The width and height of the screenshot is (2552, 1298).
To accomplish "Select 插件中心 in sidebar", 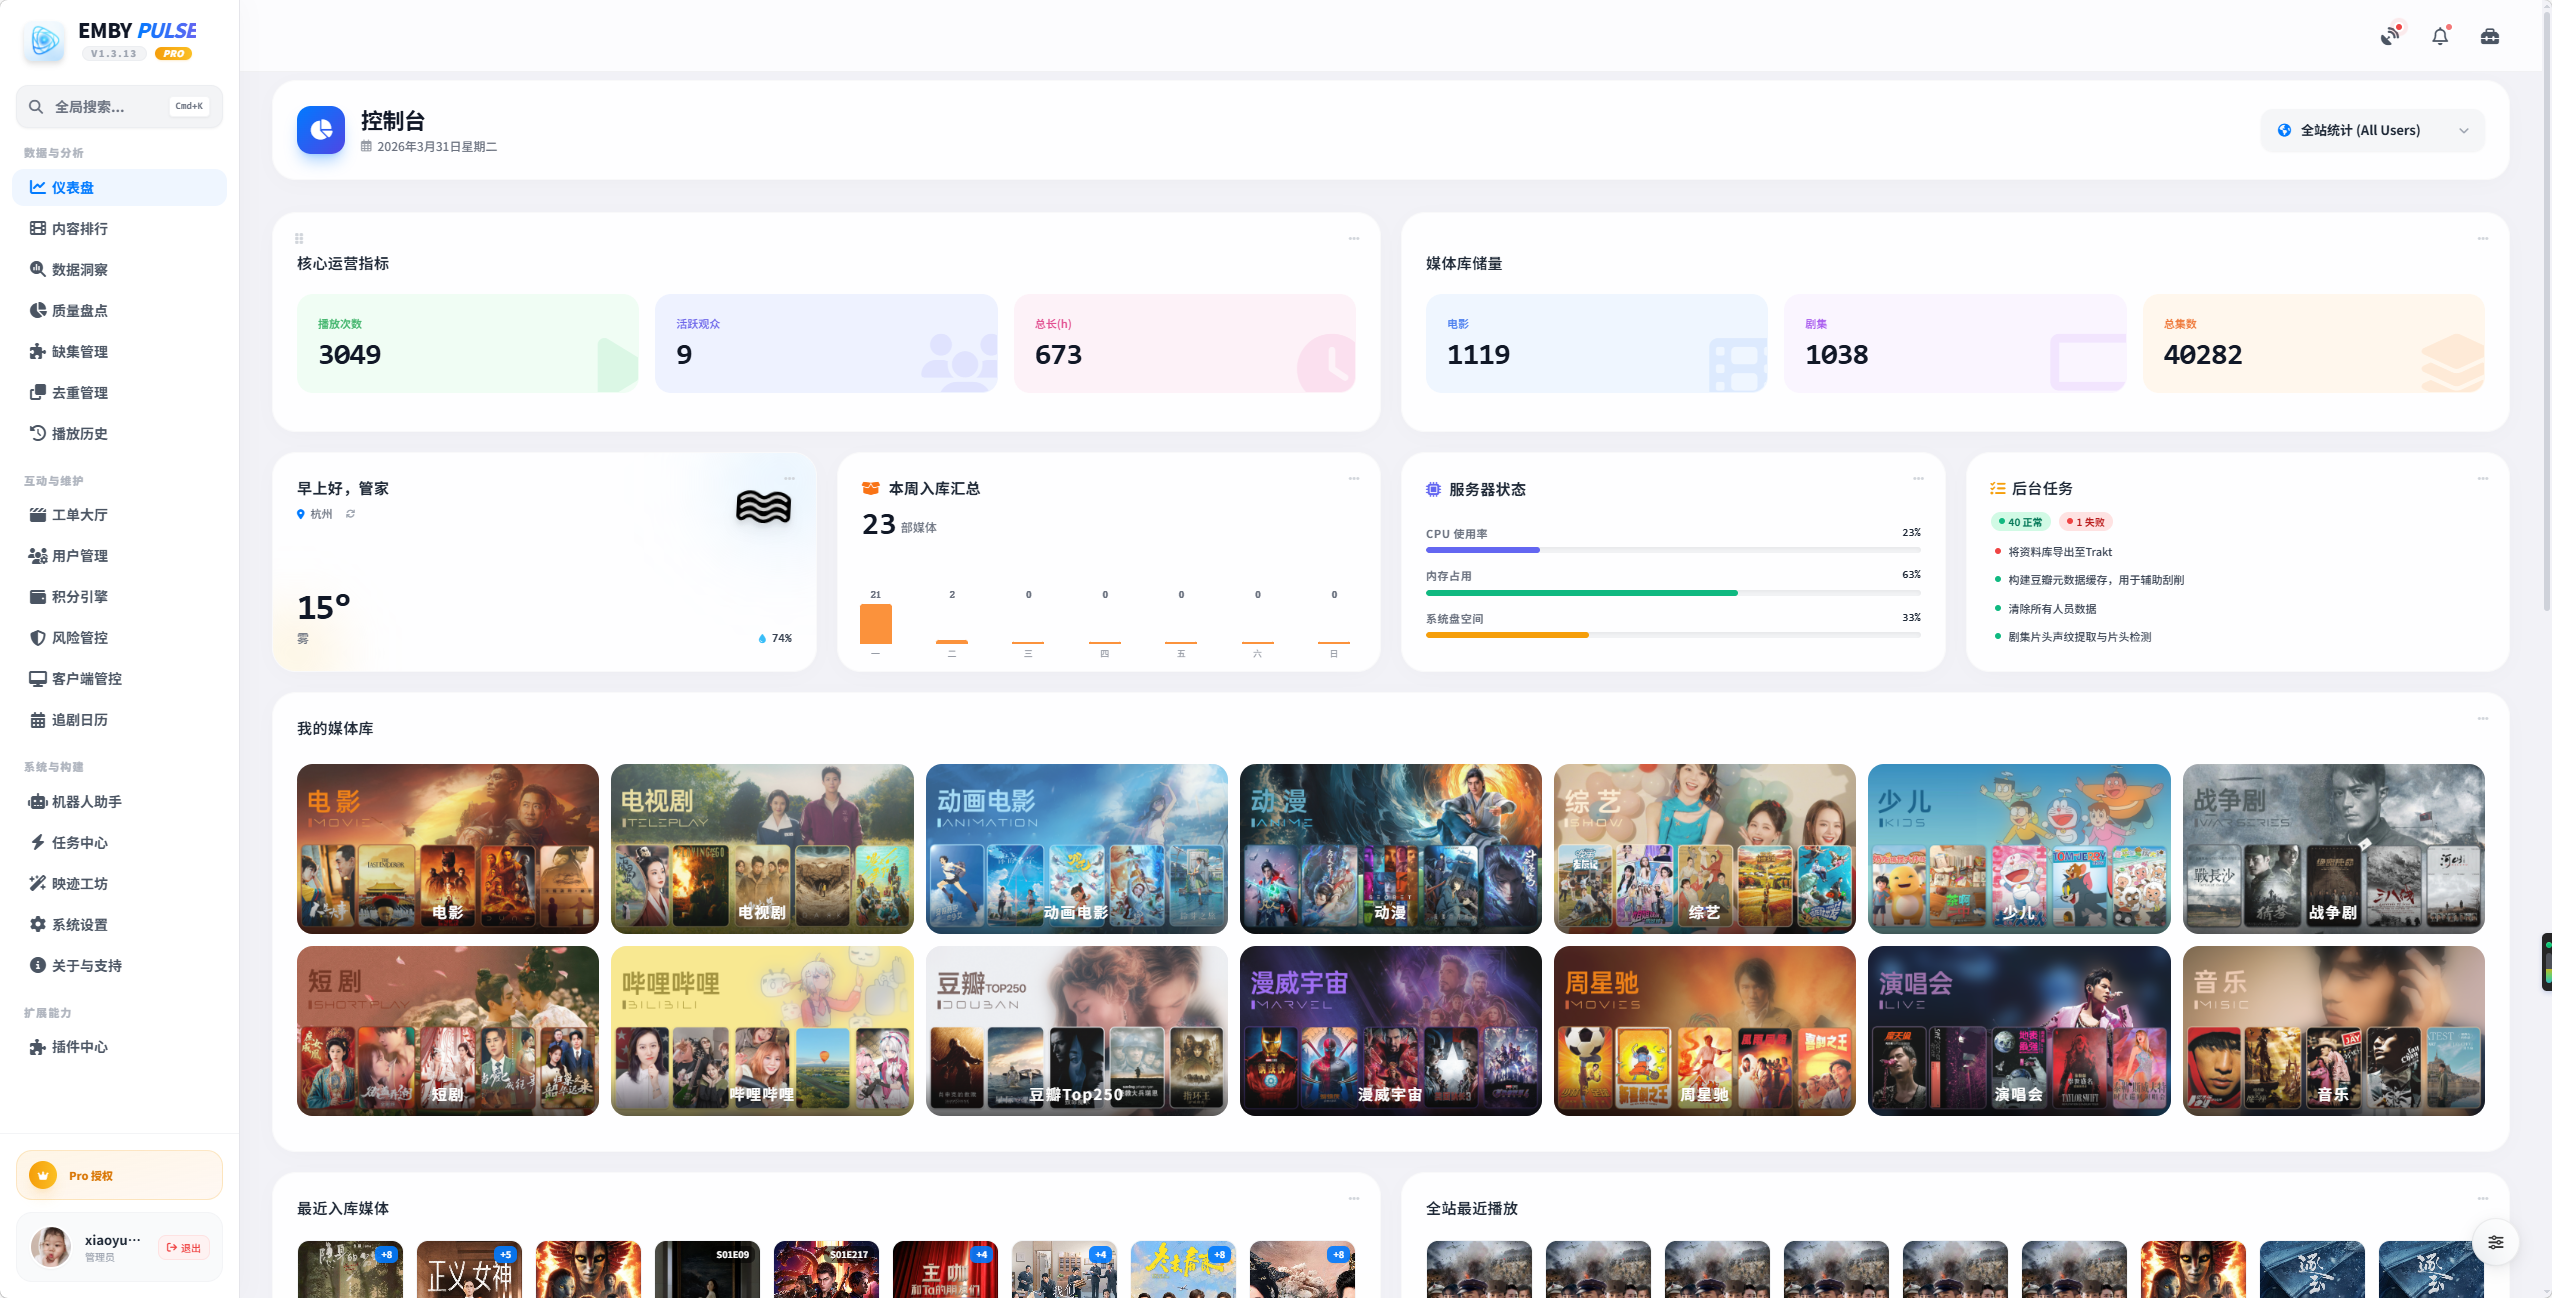I will [x=80, y=1047].
